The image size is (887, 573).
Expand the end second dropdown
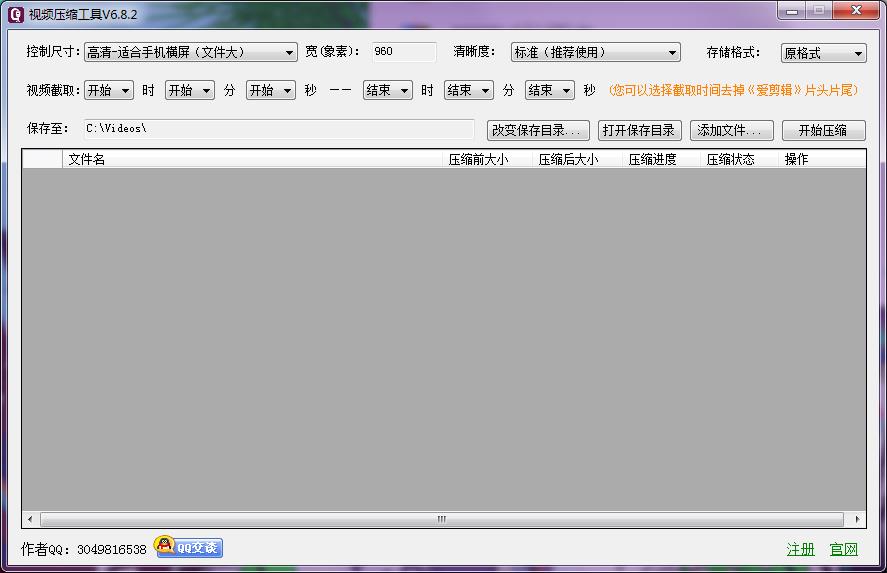click(x=550, y=90)
